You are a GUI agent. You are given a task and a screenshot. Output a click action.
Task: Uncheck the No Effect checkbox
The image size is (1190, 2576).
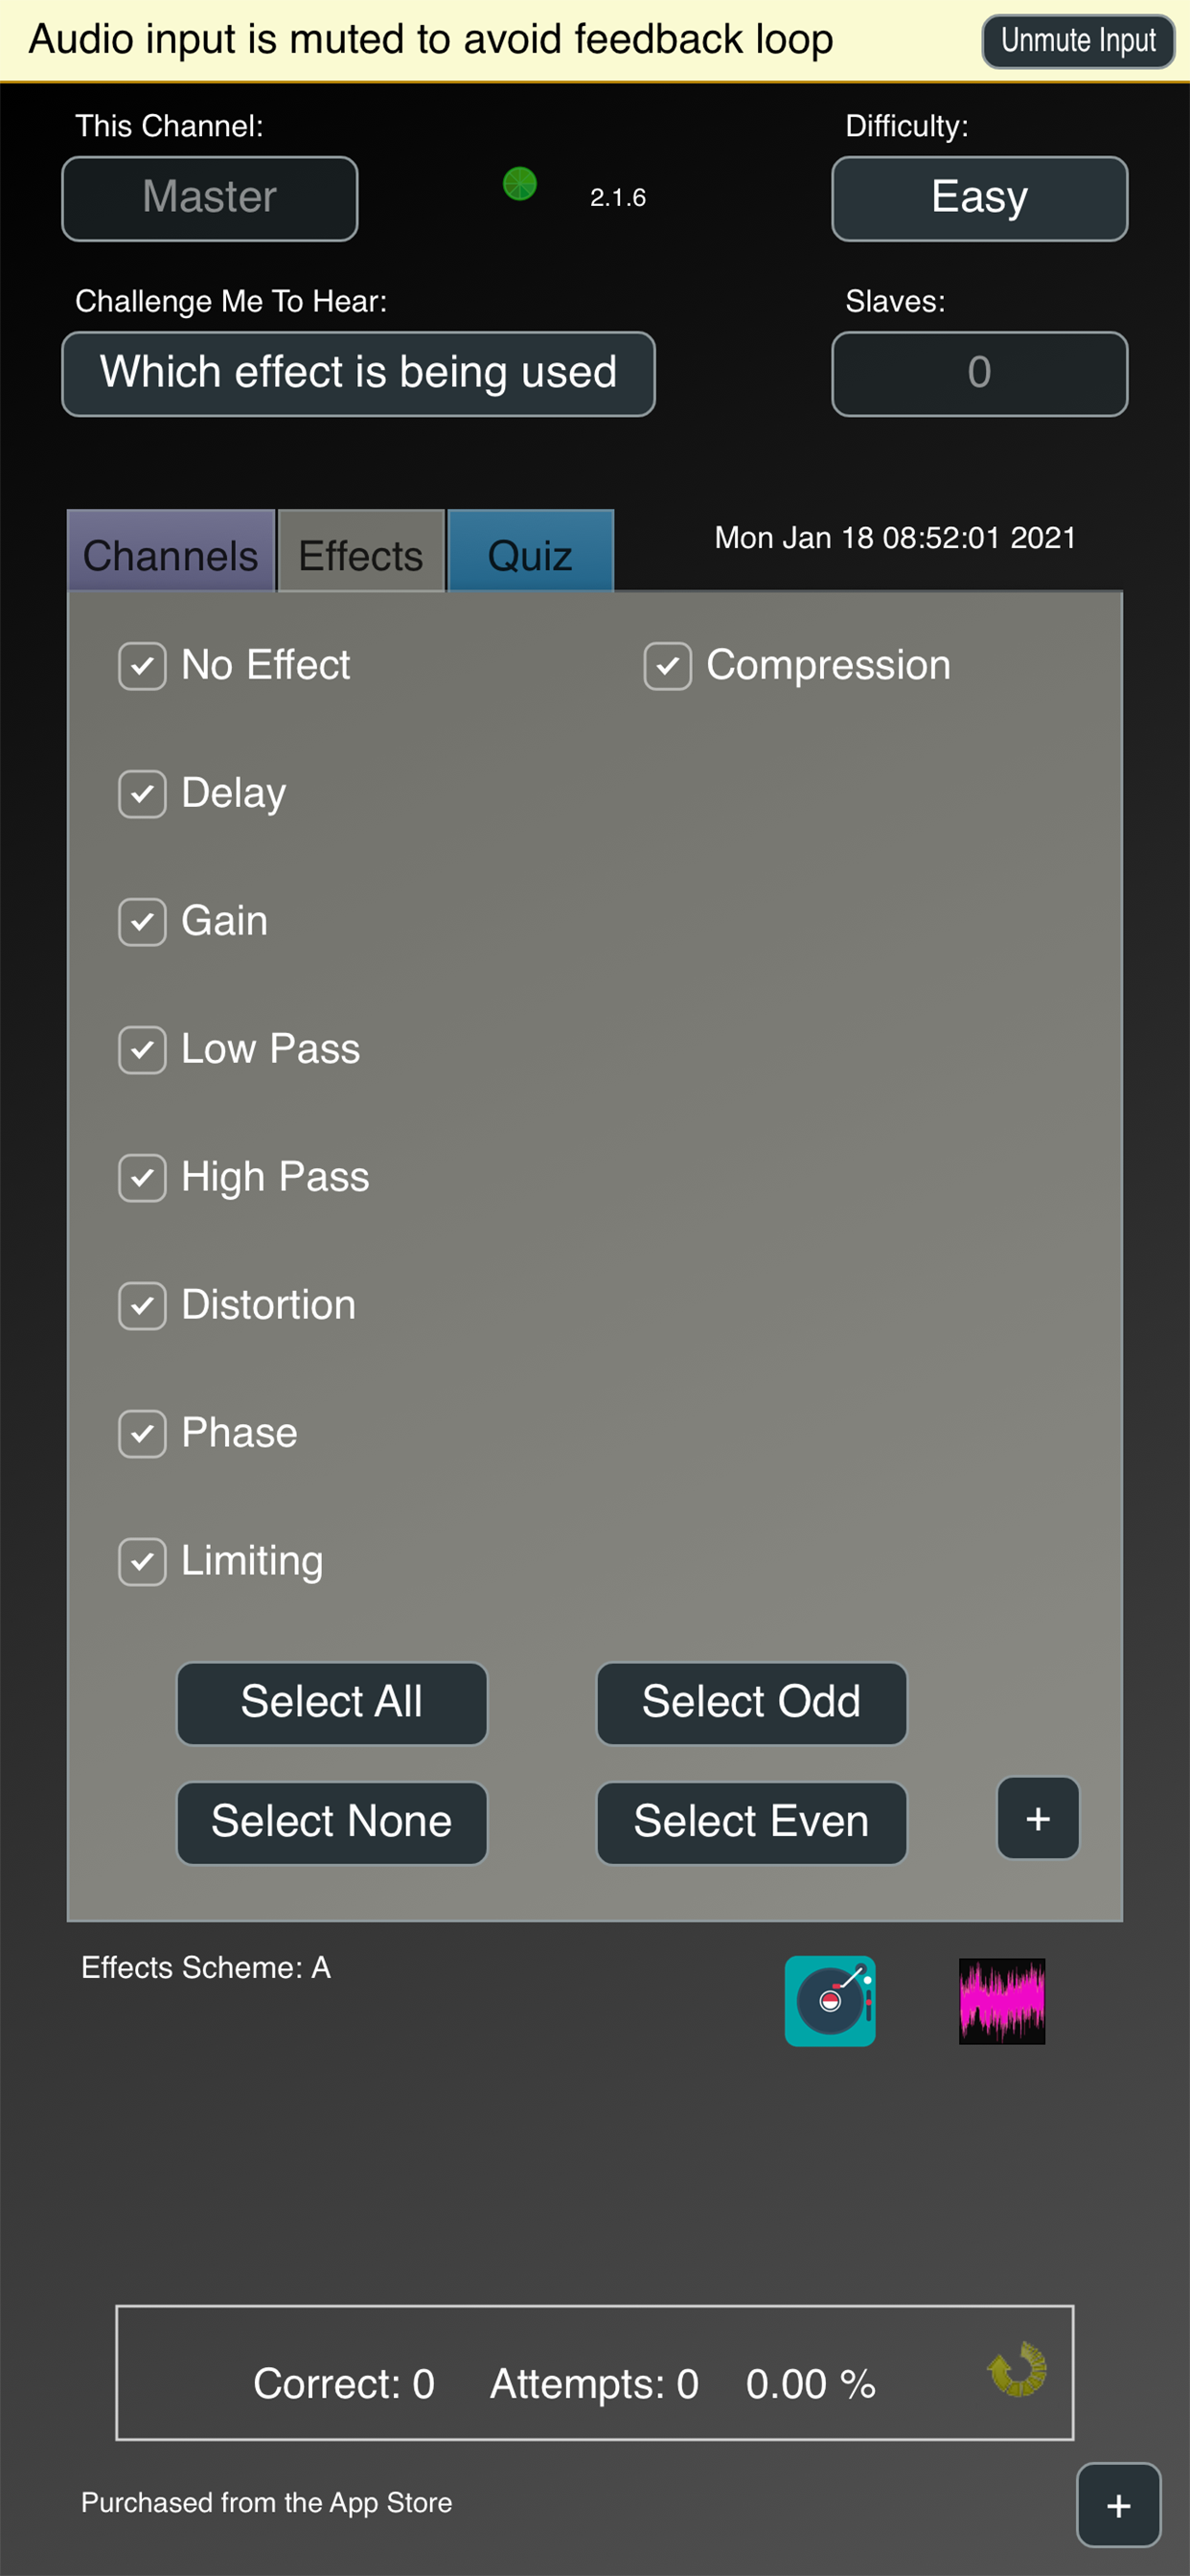[142, 666]
